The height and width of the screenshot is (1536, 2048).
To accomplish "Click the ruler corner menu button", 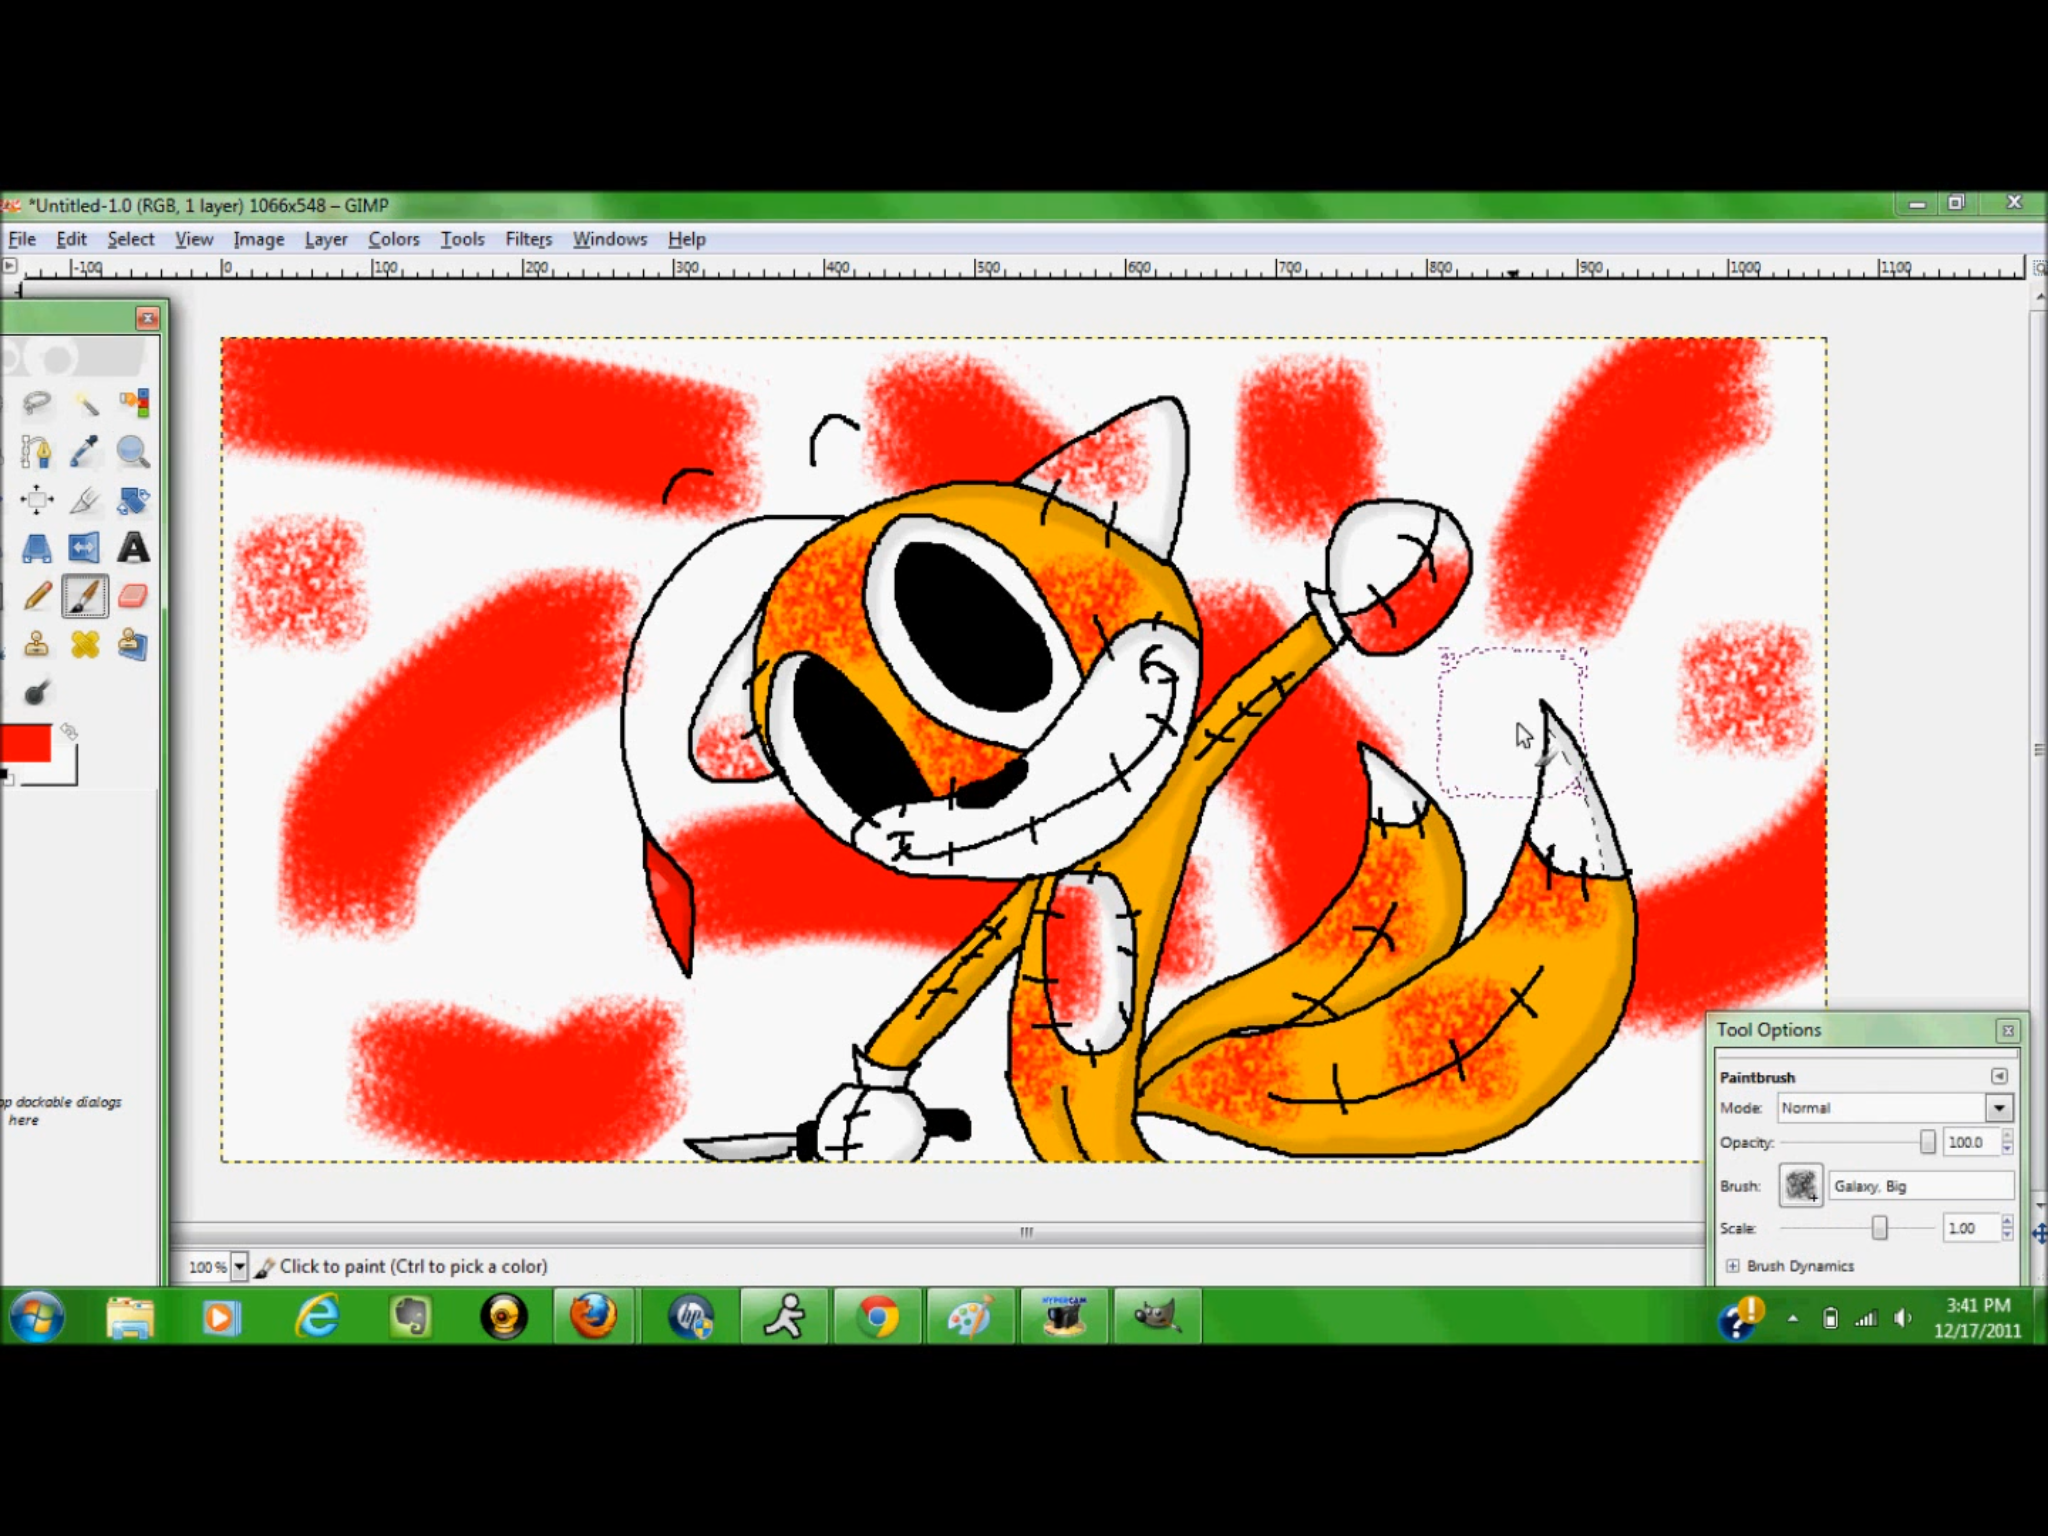I will [9, 266].
